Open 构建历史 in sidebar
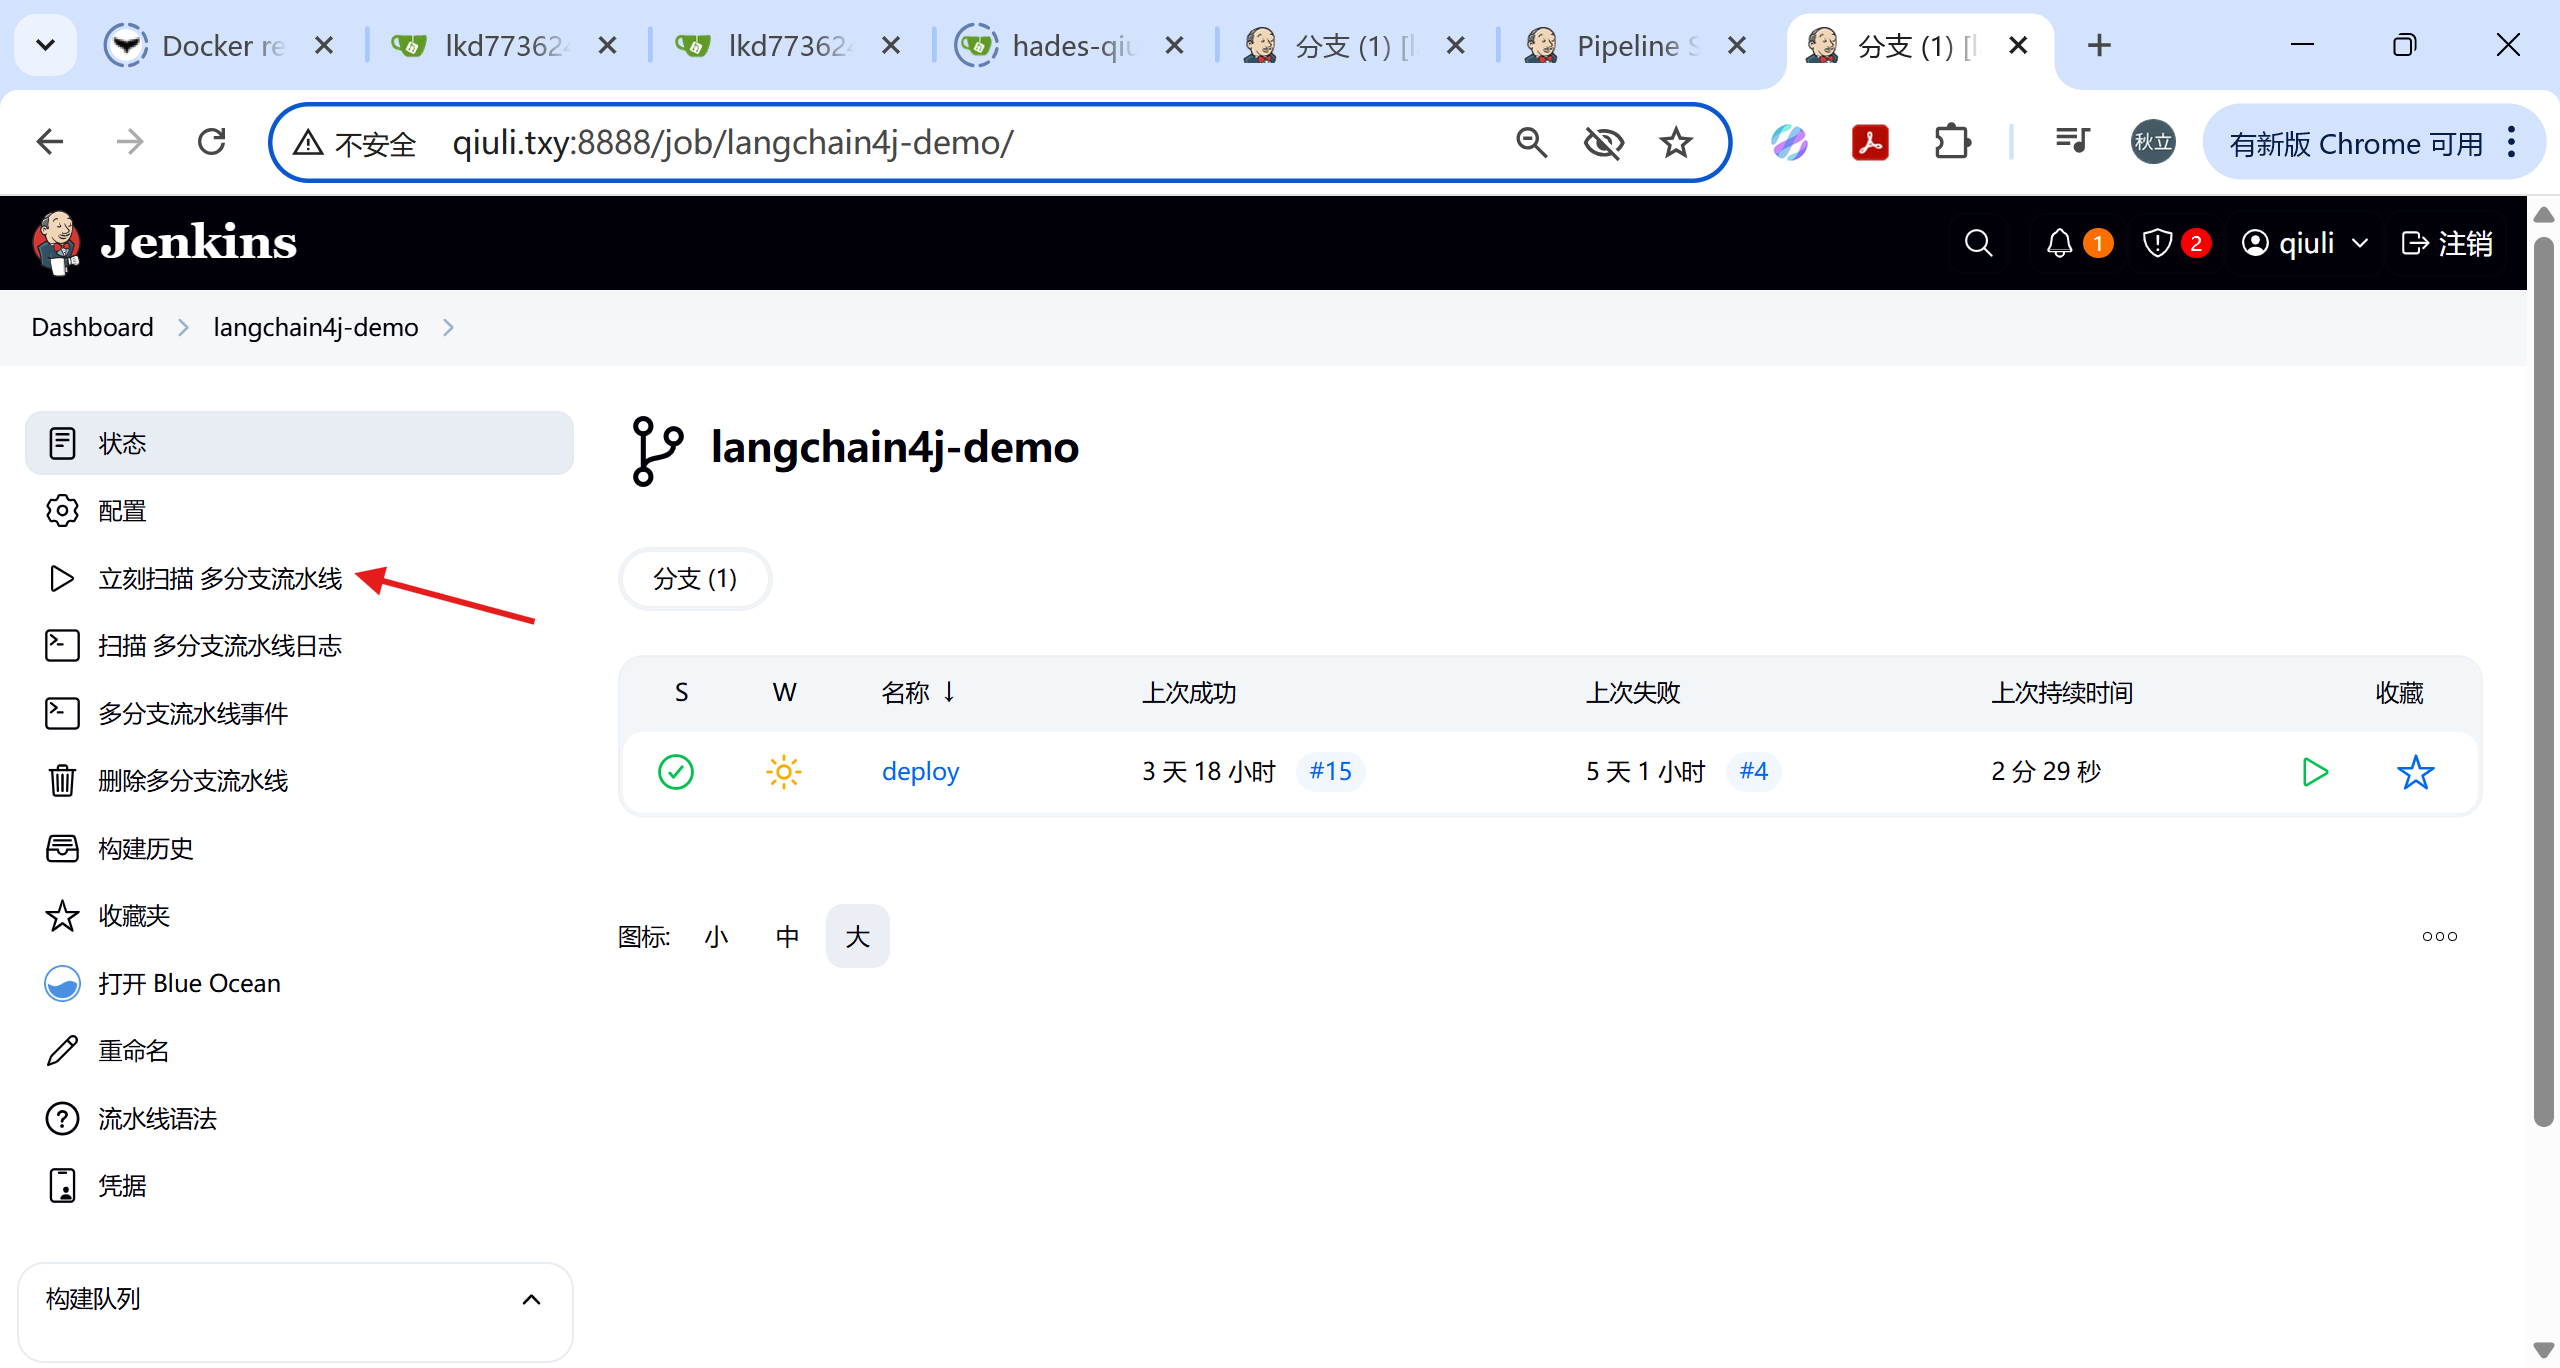 point(145,849)
